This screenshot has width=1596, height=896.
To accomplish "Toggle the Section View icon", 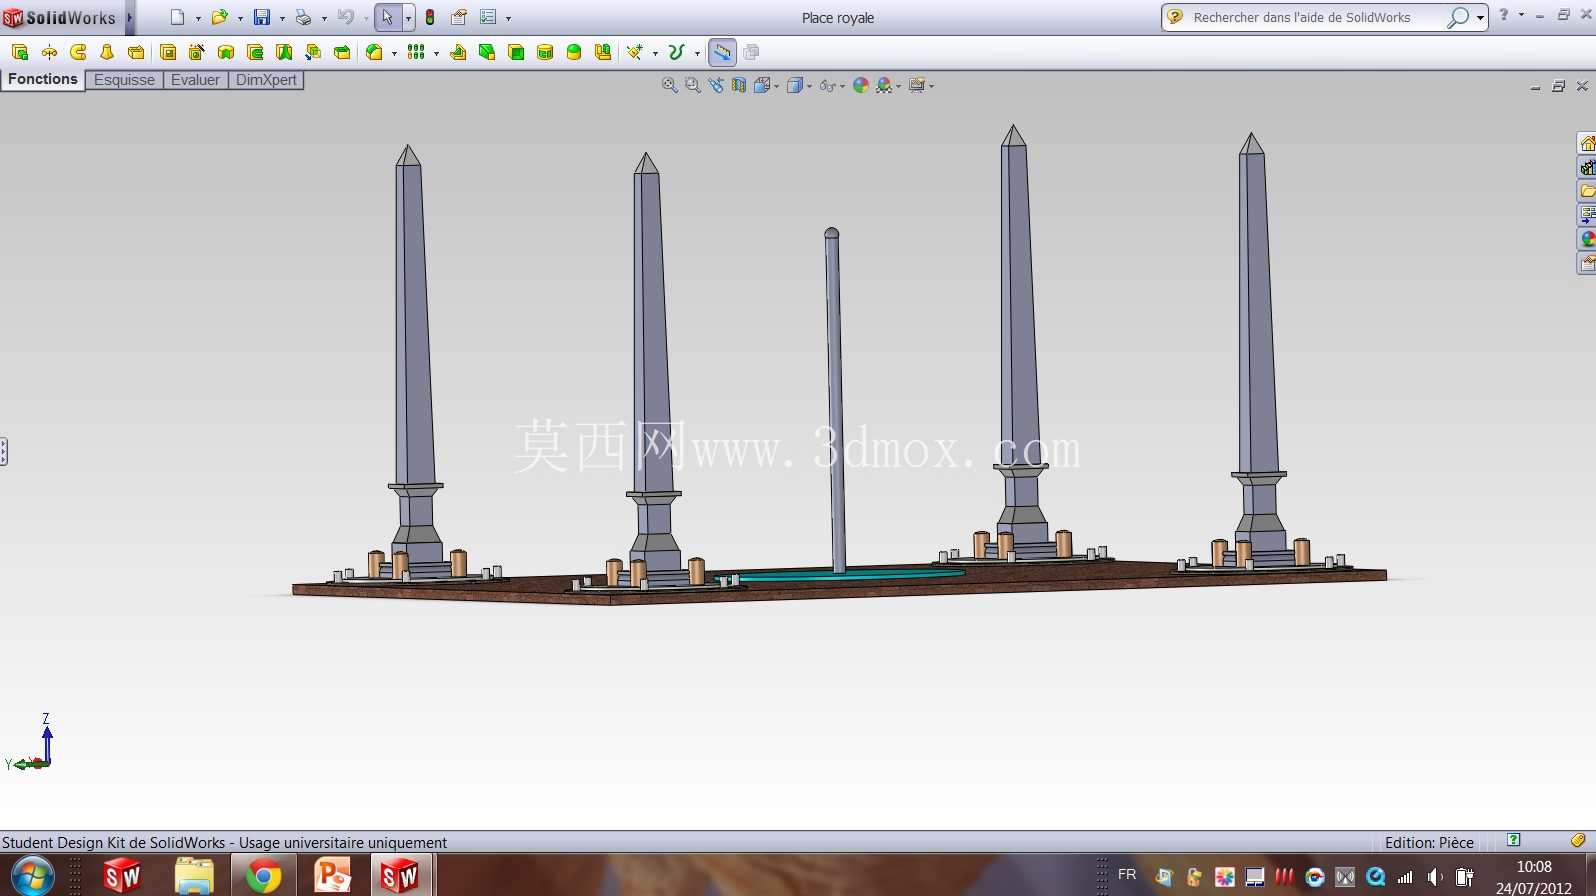I will 739,86.
